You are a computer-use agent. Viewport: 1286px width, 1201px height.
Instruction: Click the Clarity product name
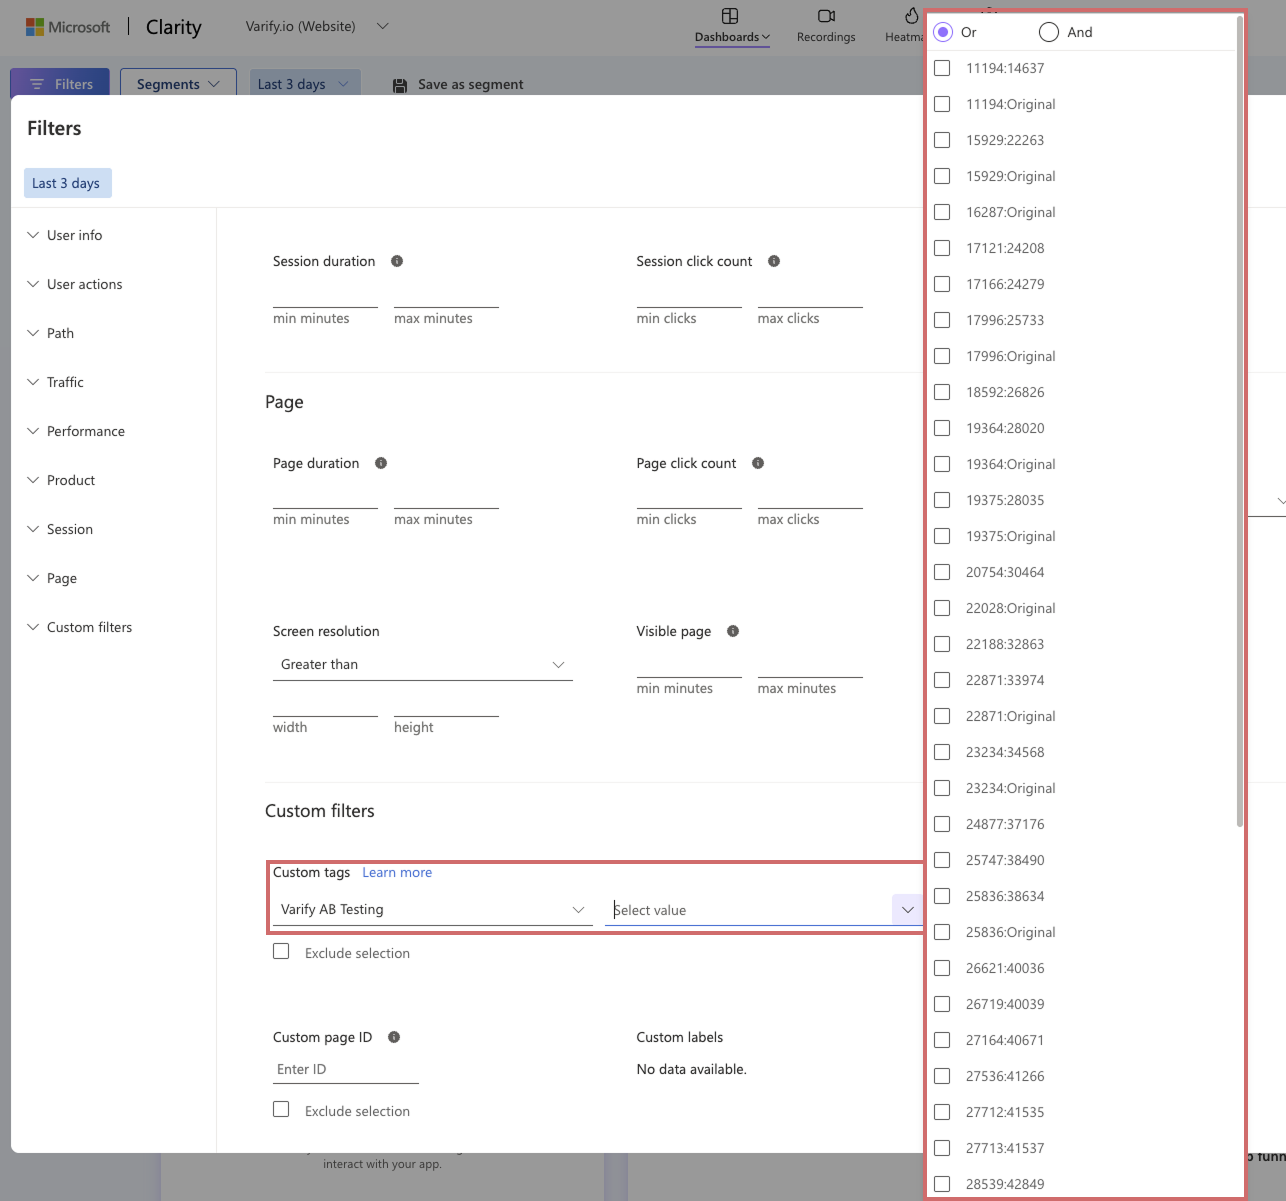(174, 27)
